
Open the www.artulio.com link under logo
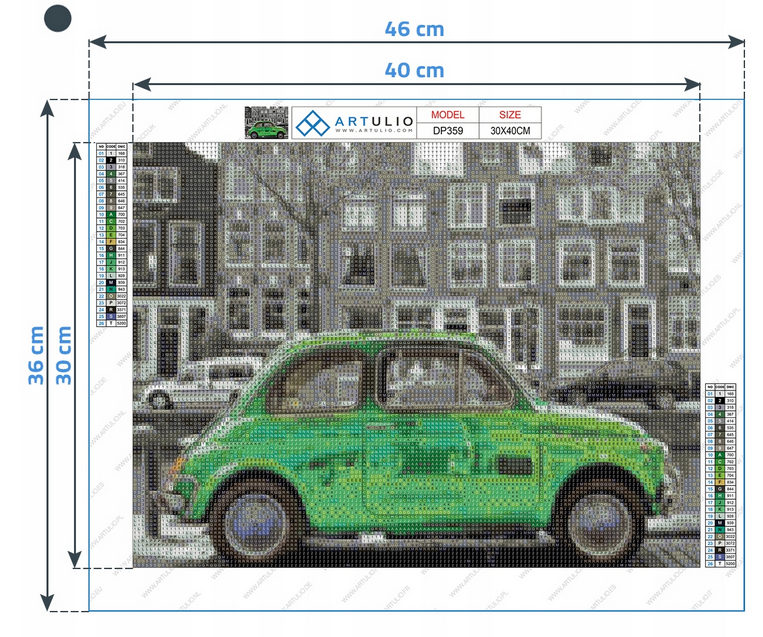pyautogui.click(x=373, y=132)
